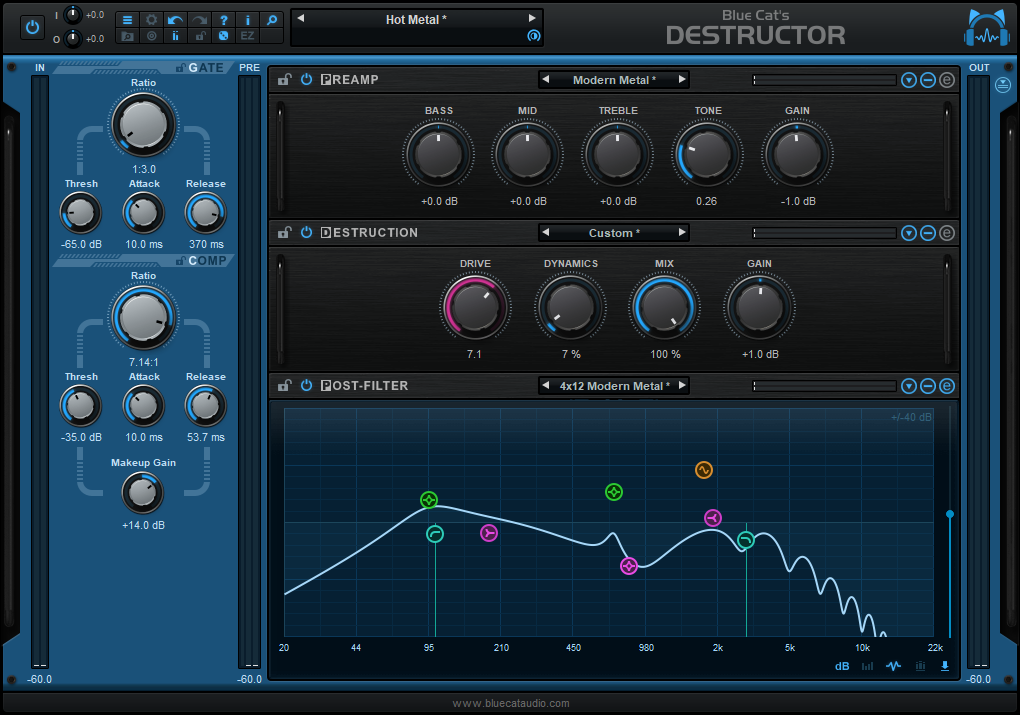Click the orange filter node on EQ graph
This screenshot has height=715, width=1020.
point(703,470)
